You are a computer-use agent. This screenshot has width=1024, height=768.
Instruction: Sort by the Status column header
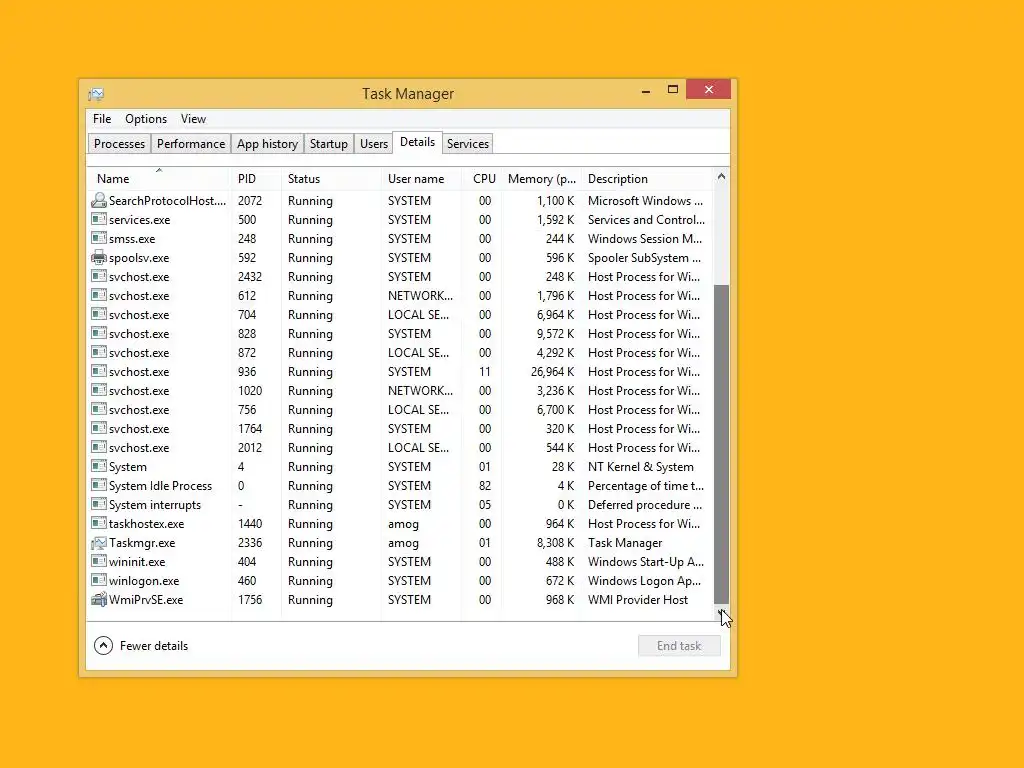point(331,178)
